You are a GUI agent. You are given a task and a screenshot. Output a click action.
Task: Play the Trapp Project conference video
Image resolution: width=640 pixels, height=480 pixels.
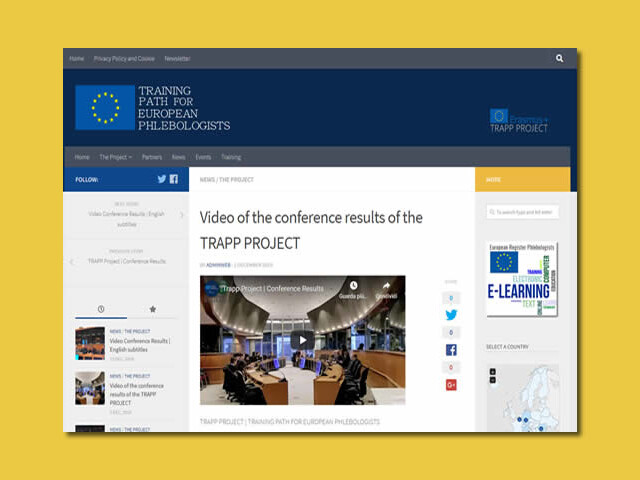point(302,340)
